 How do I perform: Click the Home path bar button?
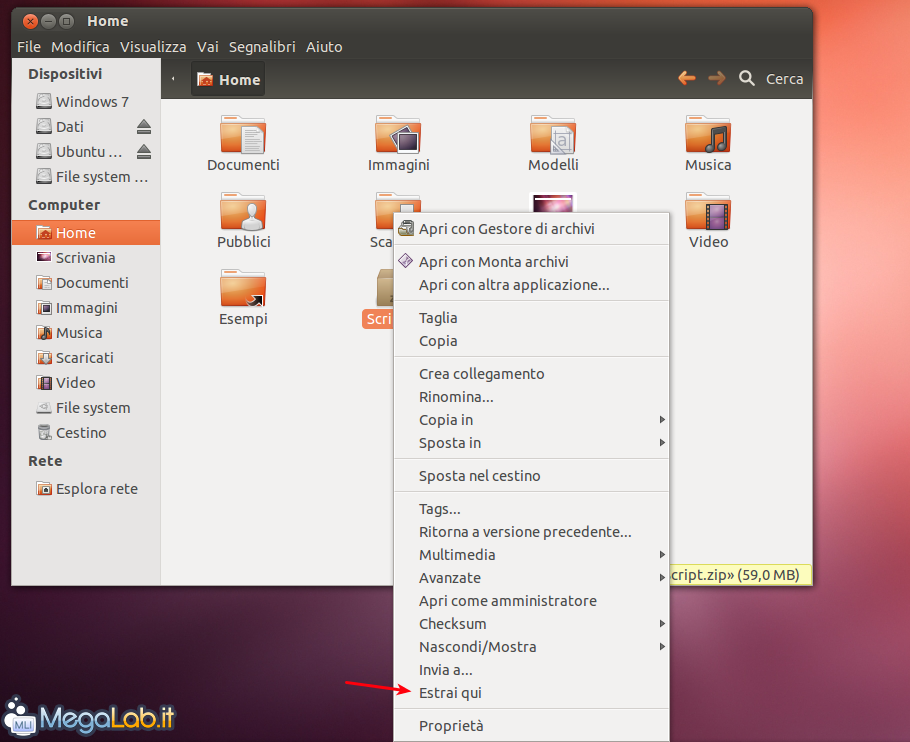click(x=228, y=79)
